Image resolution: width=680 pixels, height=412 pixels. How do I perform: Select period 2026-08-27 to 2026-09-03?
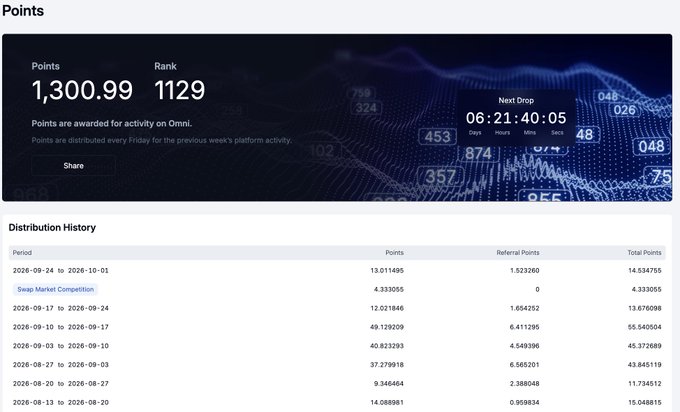click(61, 365)
